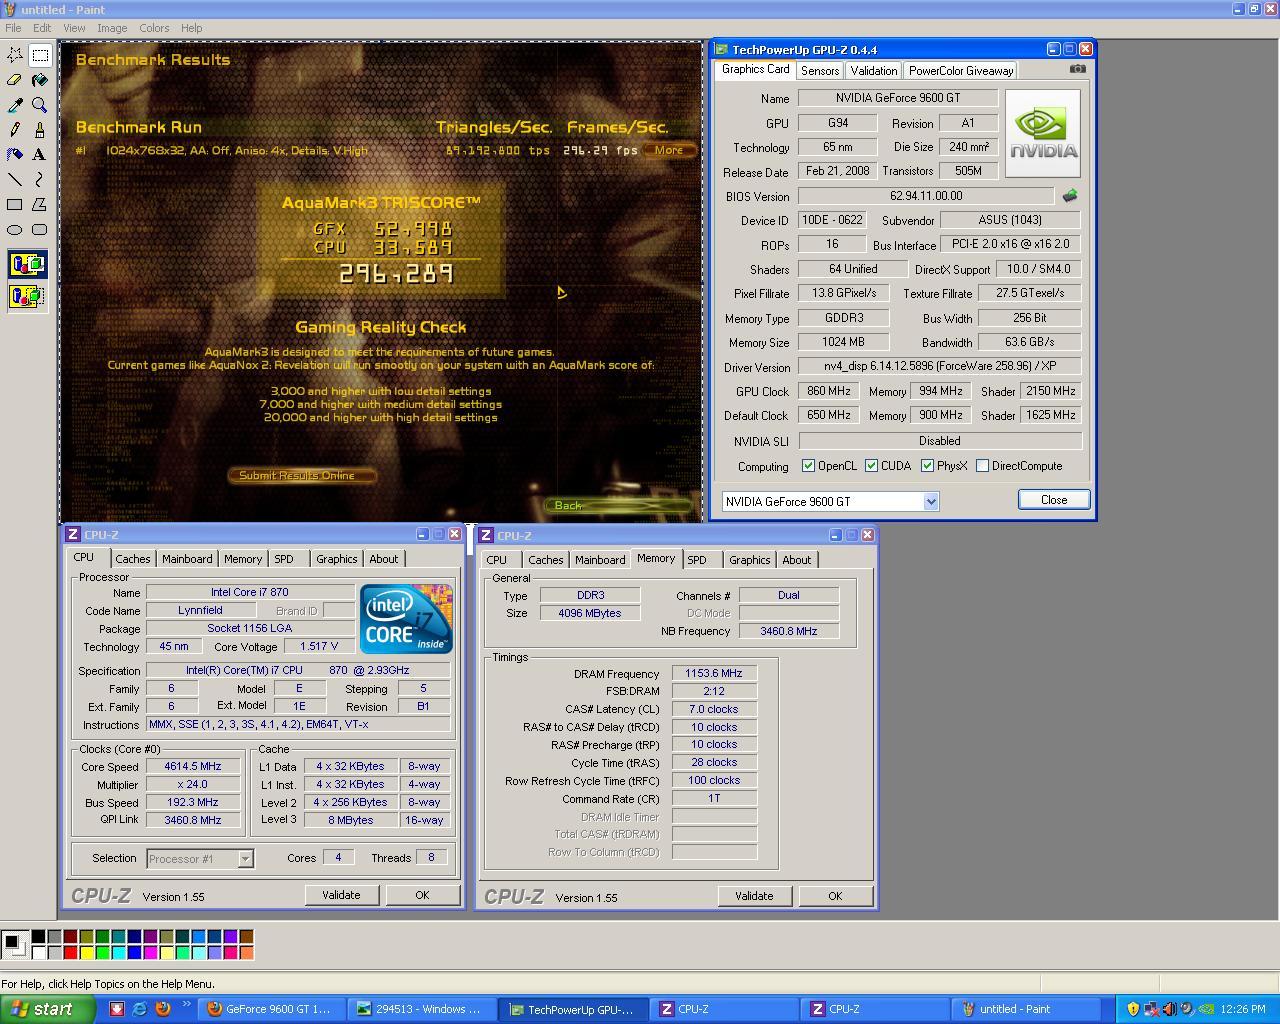Open the PowerColor Giveaway tab
The height and width of the screenshot is (1024, 1280).
tap(961, 71)
